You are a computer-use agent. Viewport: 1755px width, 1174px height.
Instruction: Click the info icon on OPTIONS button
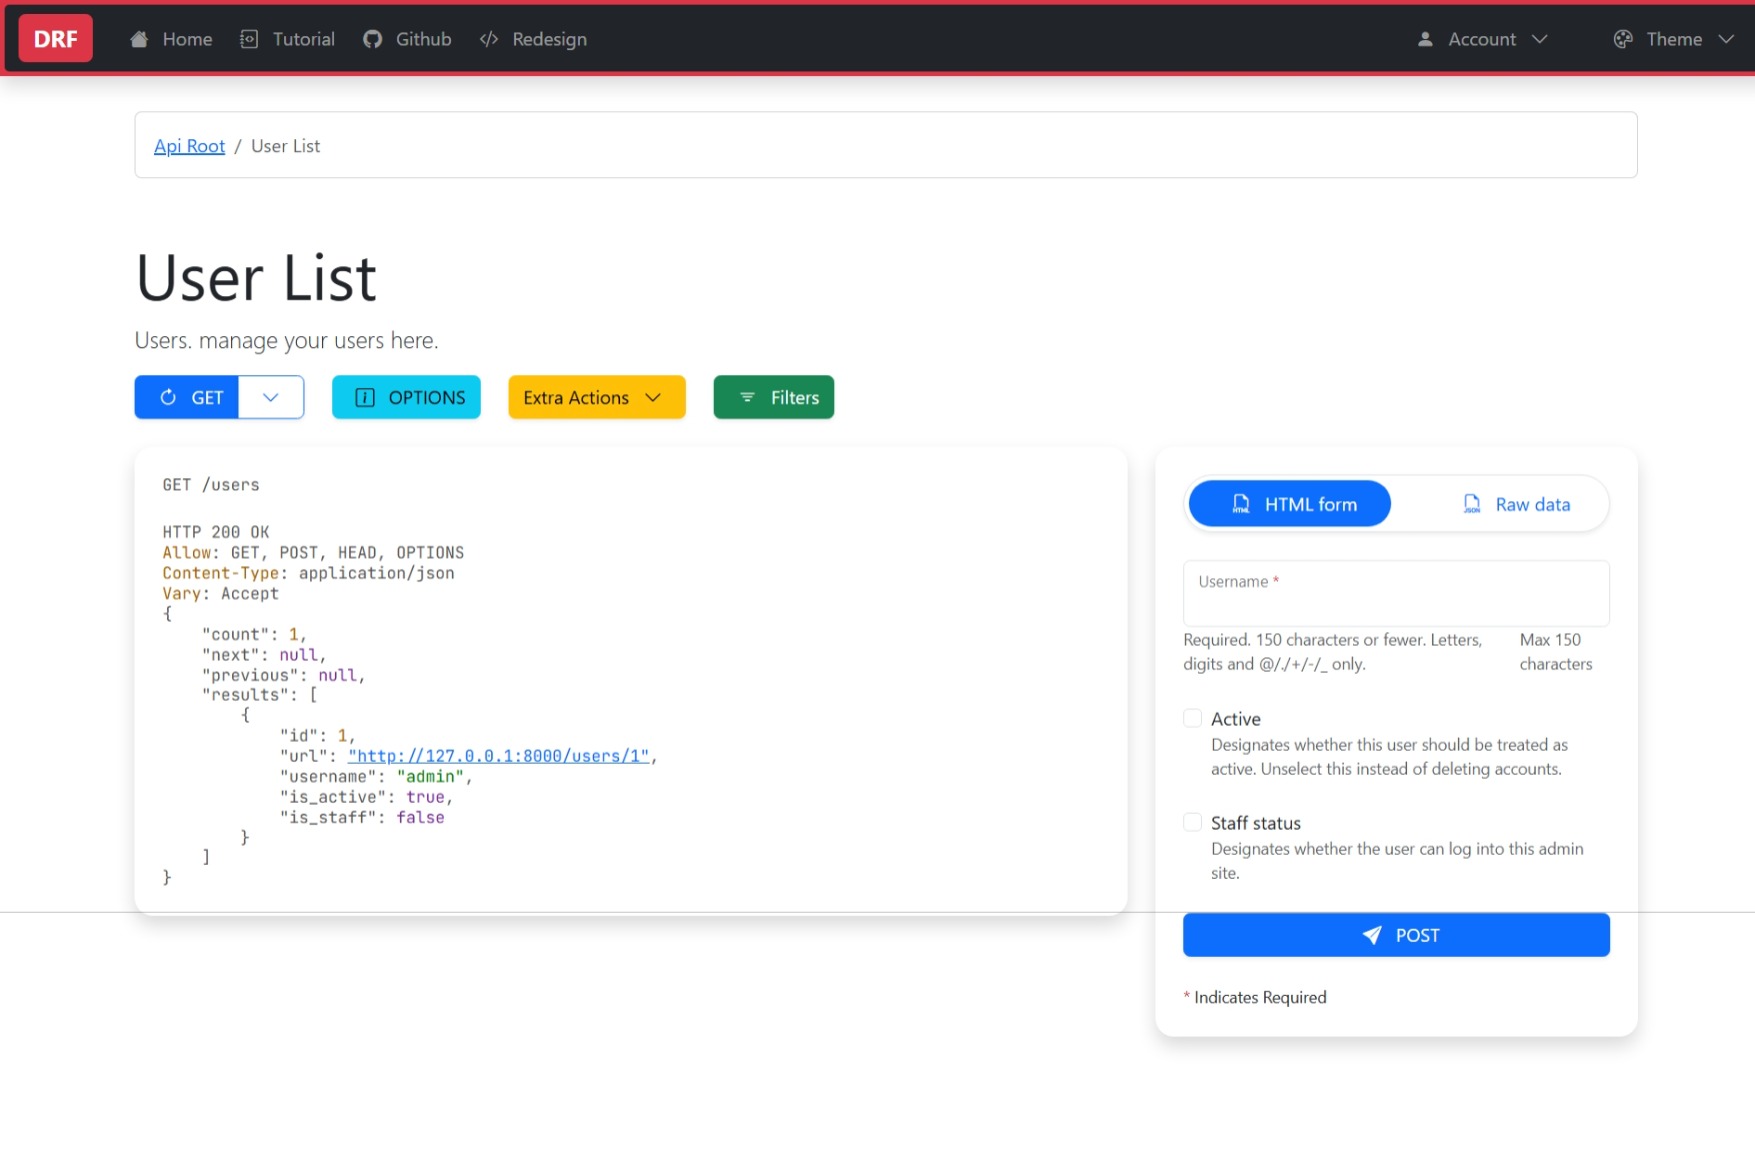pos(364,397)
